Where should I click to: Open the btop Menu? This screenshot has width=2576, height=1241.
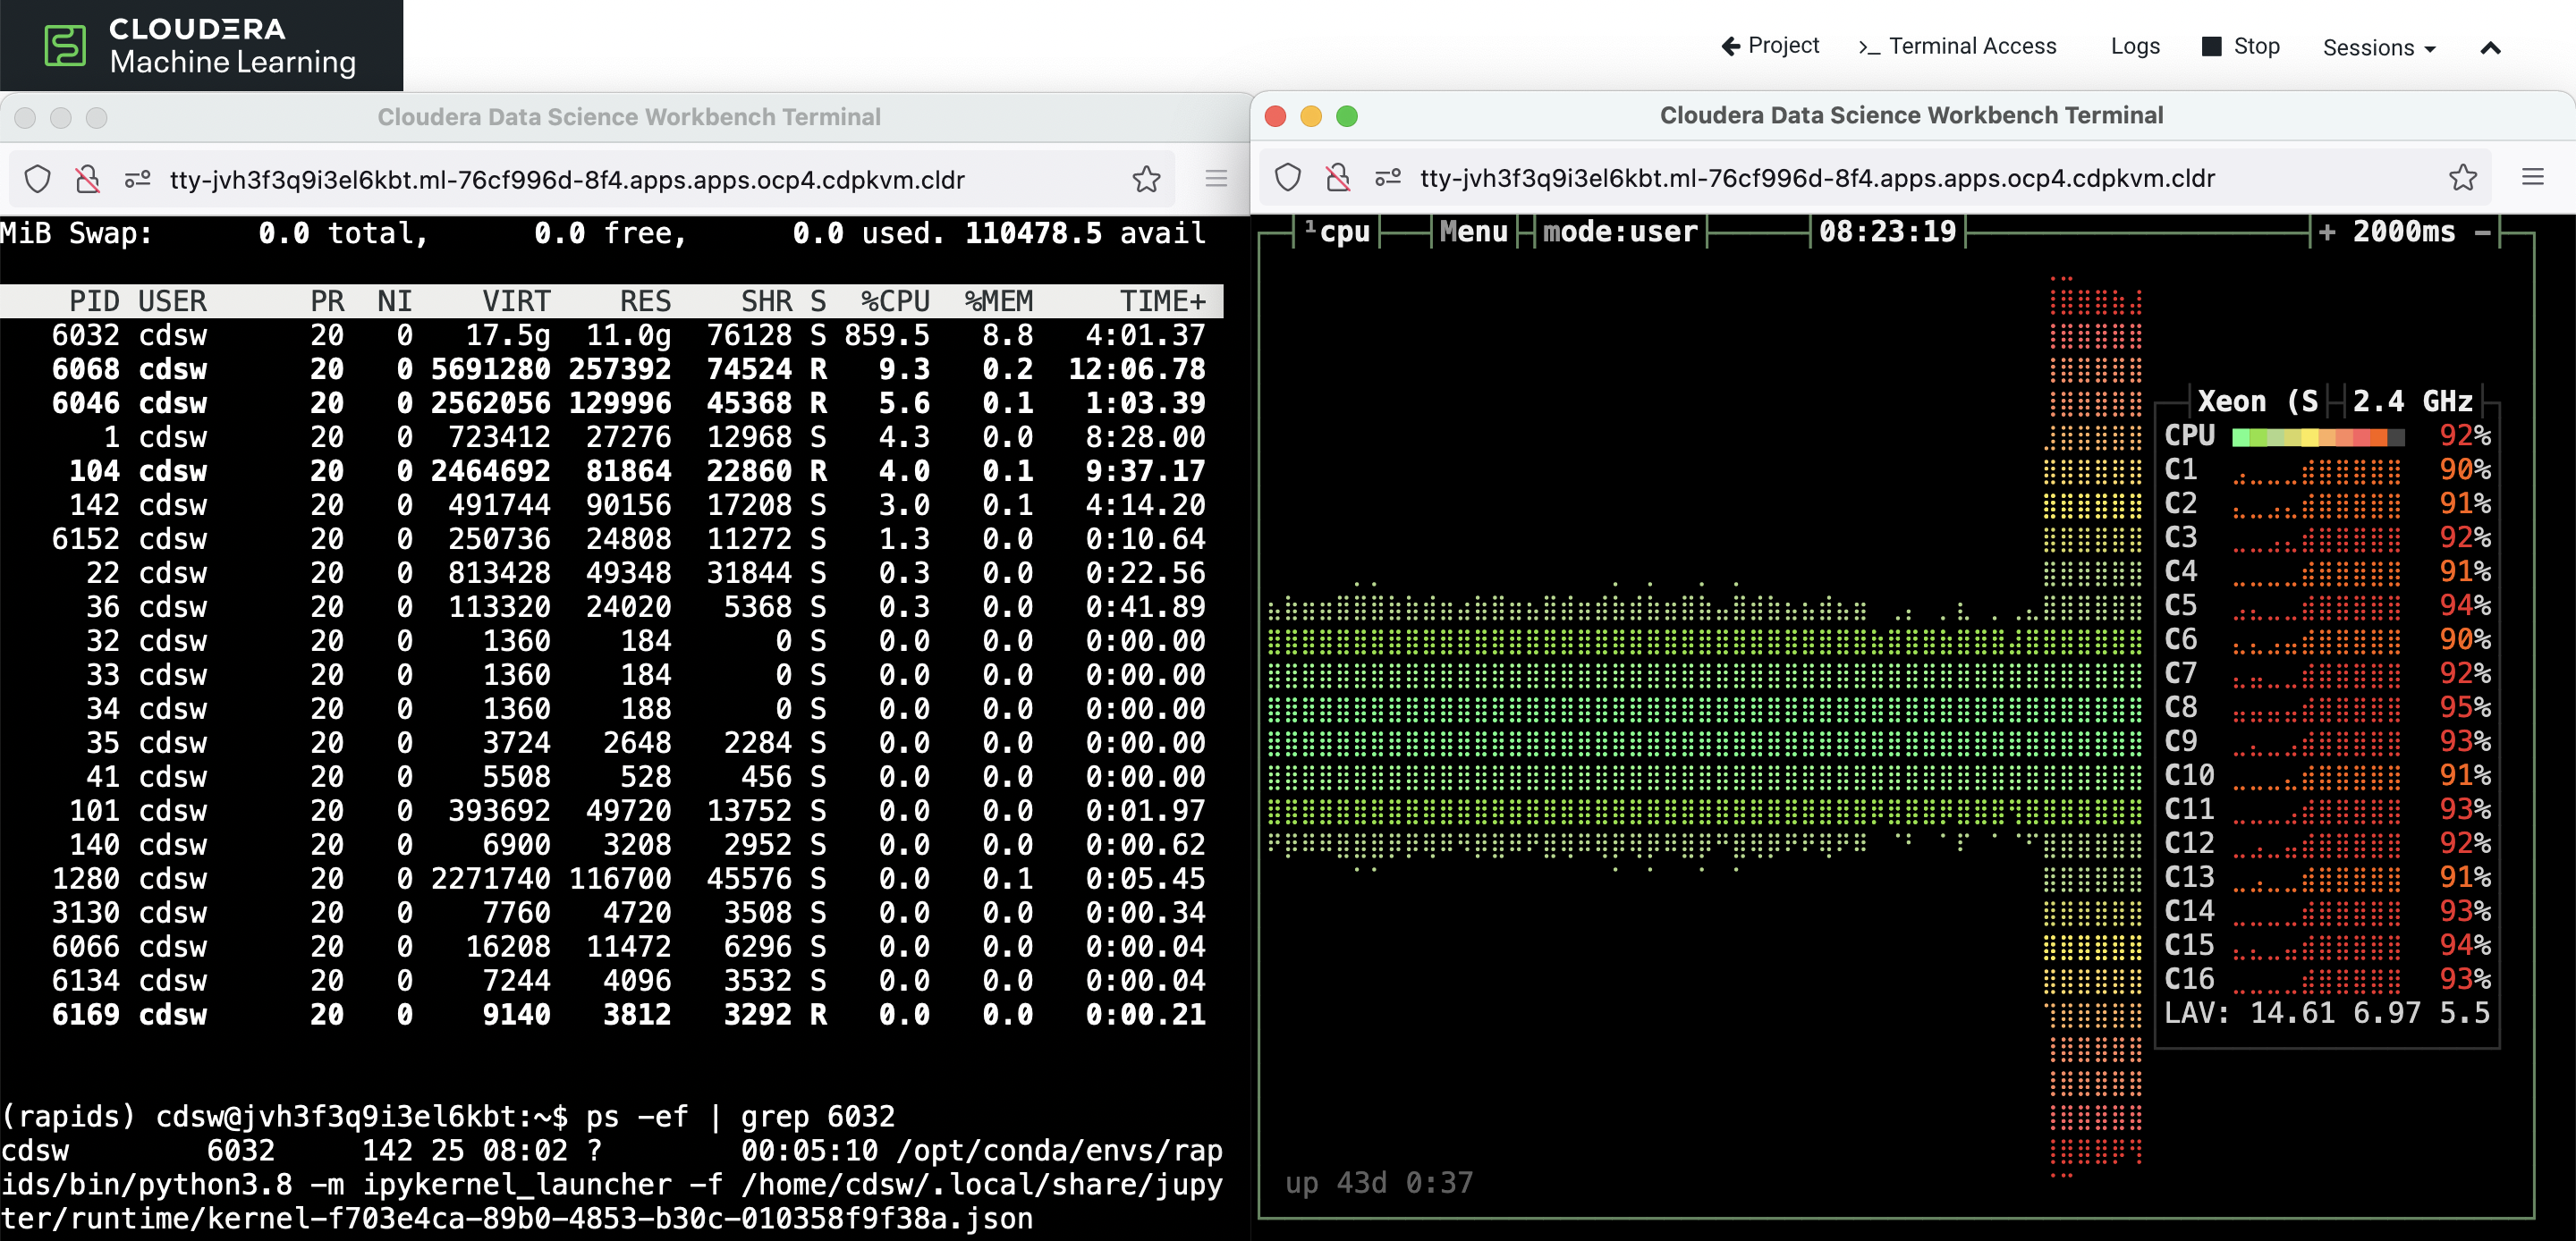click(1473, 232)
